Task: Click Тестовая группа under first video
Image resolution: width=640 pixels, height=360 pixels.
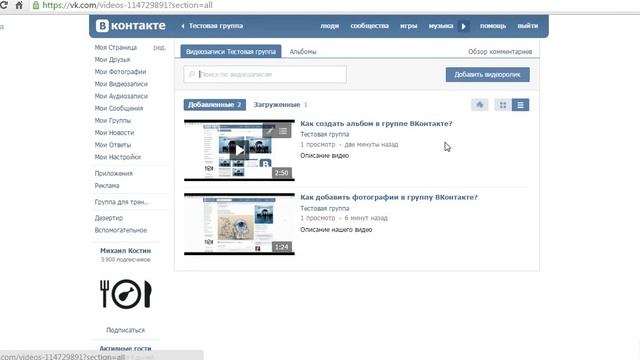Action: (x=325, y=134)
